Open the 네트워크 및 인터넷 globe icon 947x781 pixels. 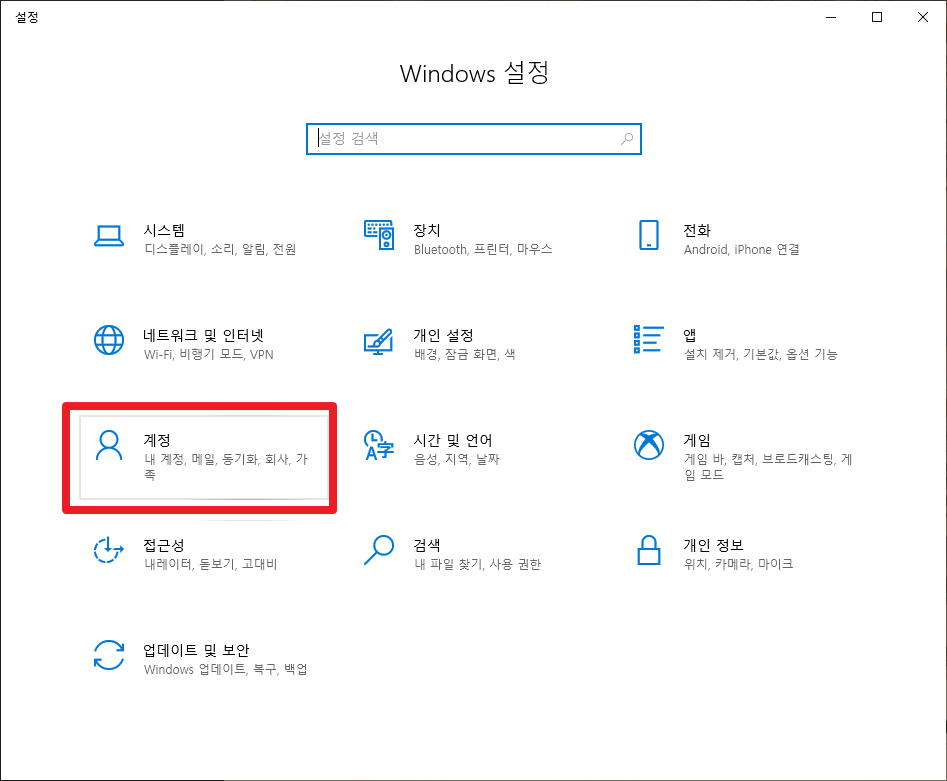(109, 340)
